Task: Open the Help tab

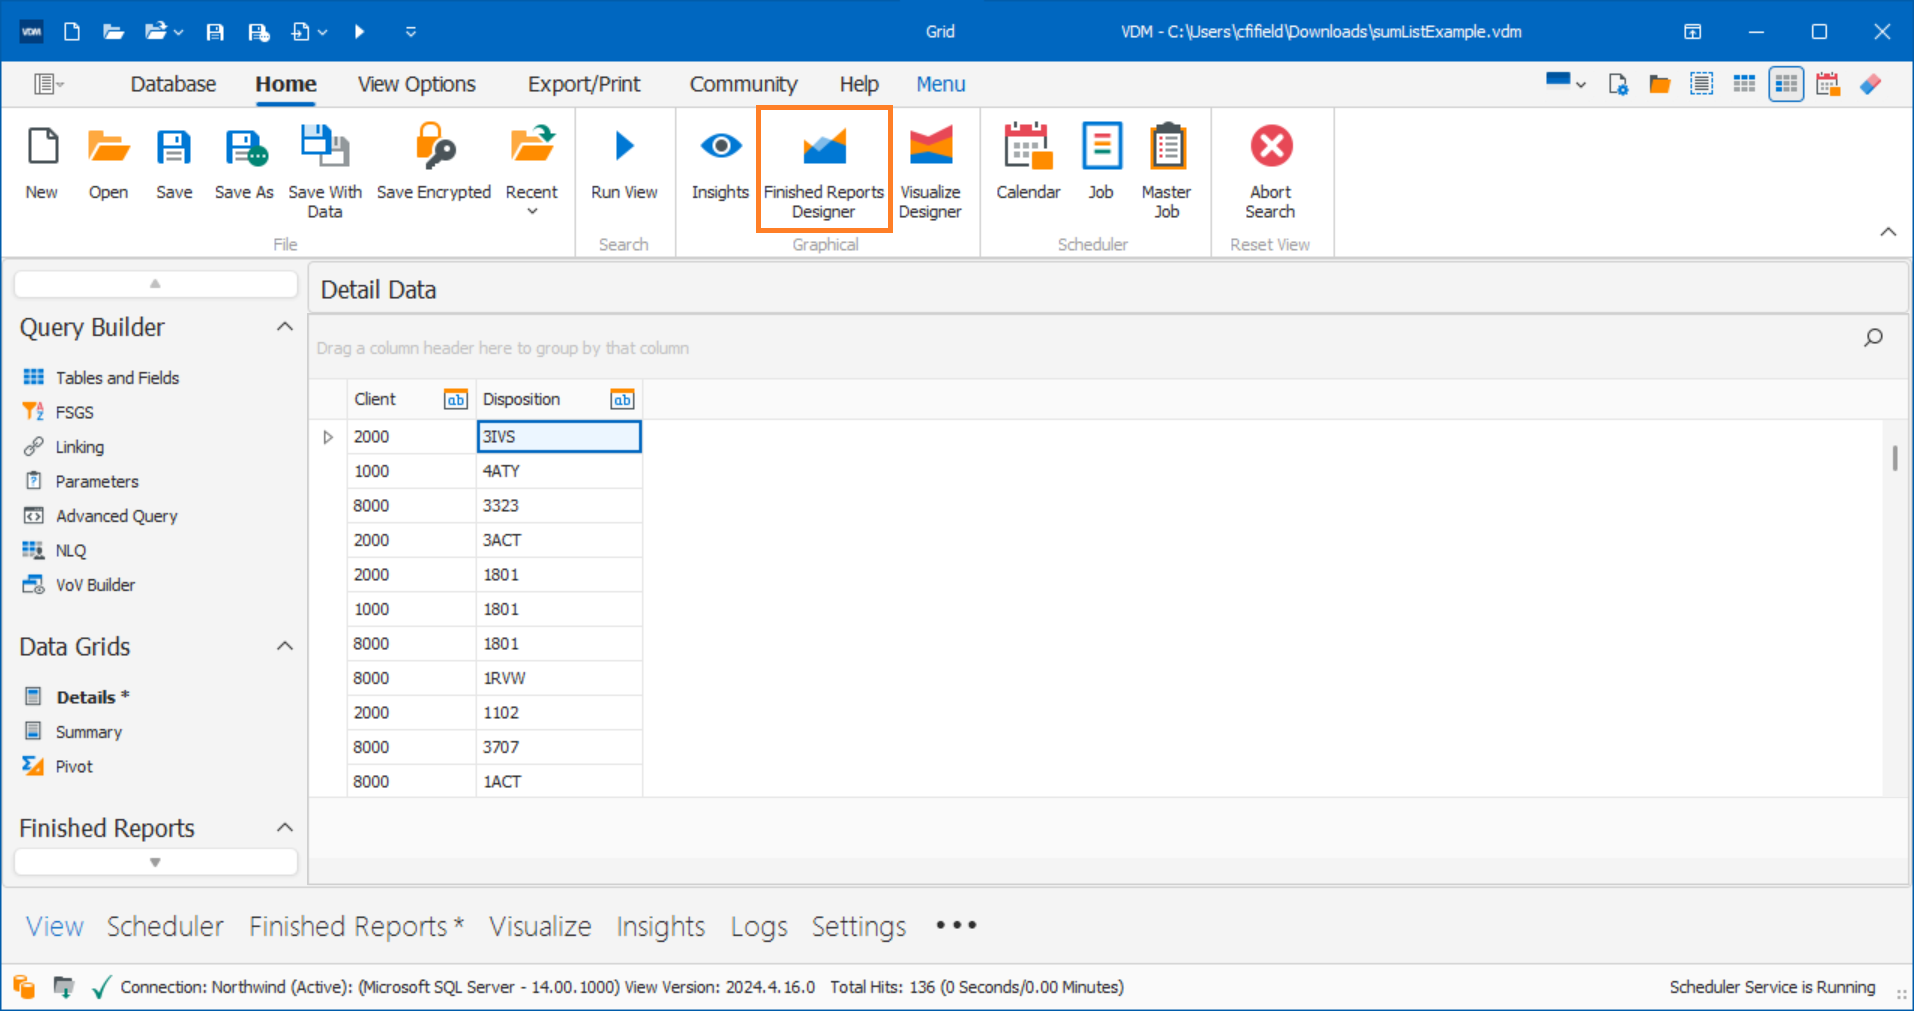Action: coord(859,84)
